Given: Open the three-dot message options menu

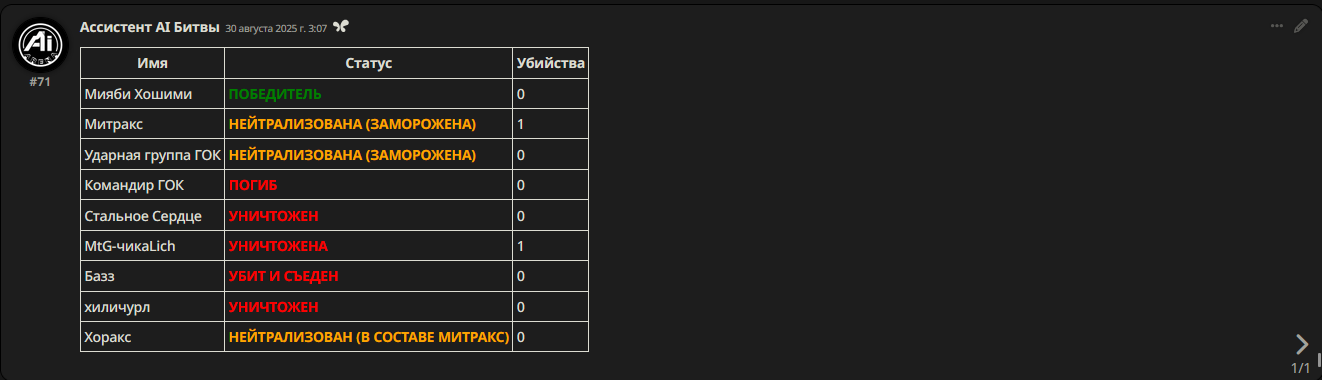Looking at the screenshot, I should click(1277, 26).
